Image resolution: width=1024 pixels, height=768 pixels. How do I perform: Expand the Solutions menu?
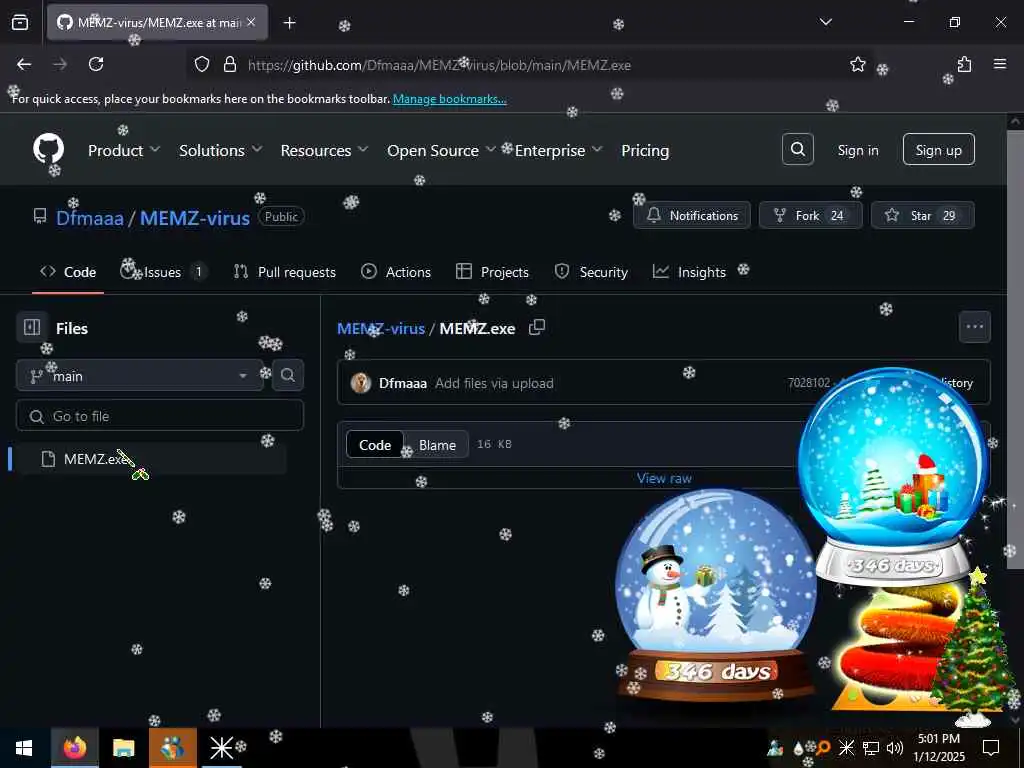(x=221, y=150)
